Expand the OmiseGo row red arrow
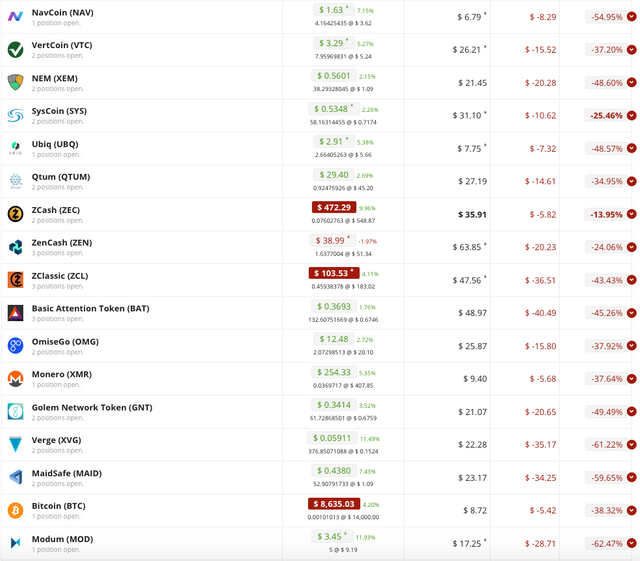The width and height of the screenshot is (640, 561). 632,346
